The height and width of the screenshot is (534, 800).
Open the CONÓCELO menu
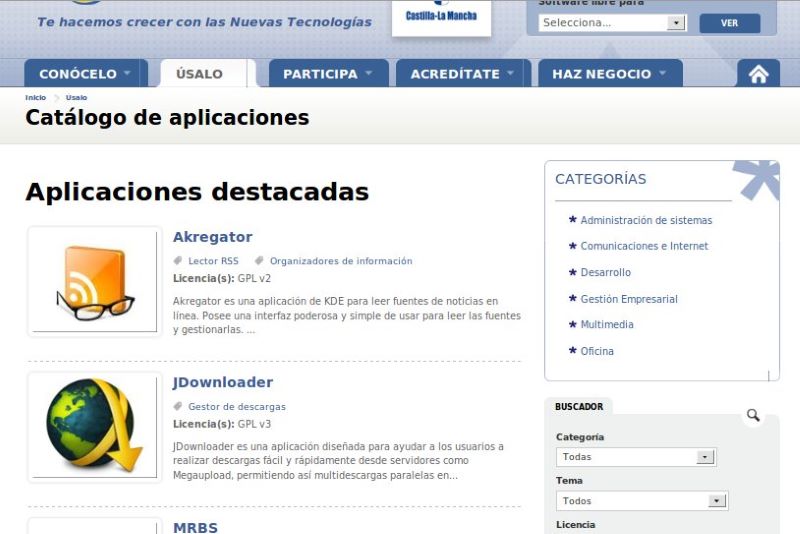coord(86,73)
